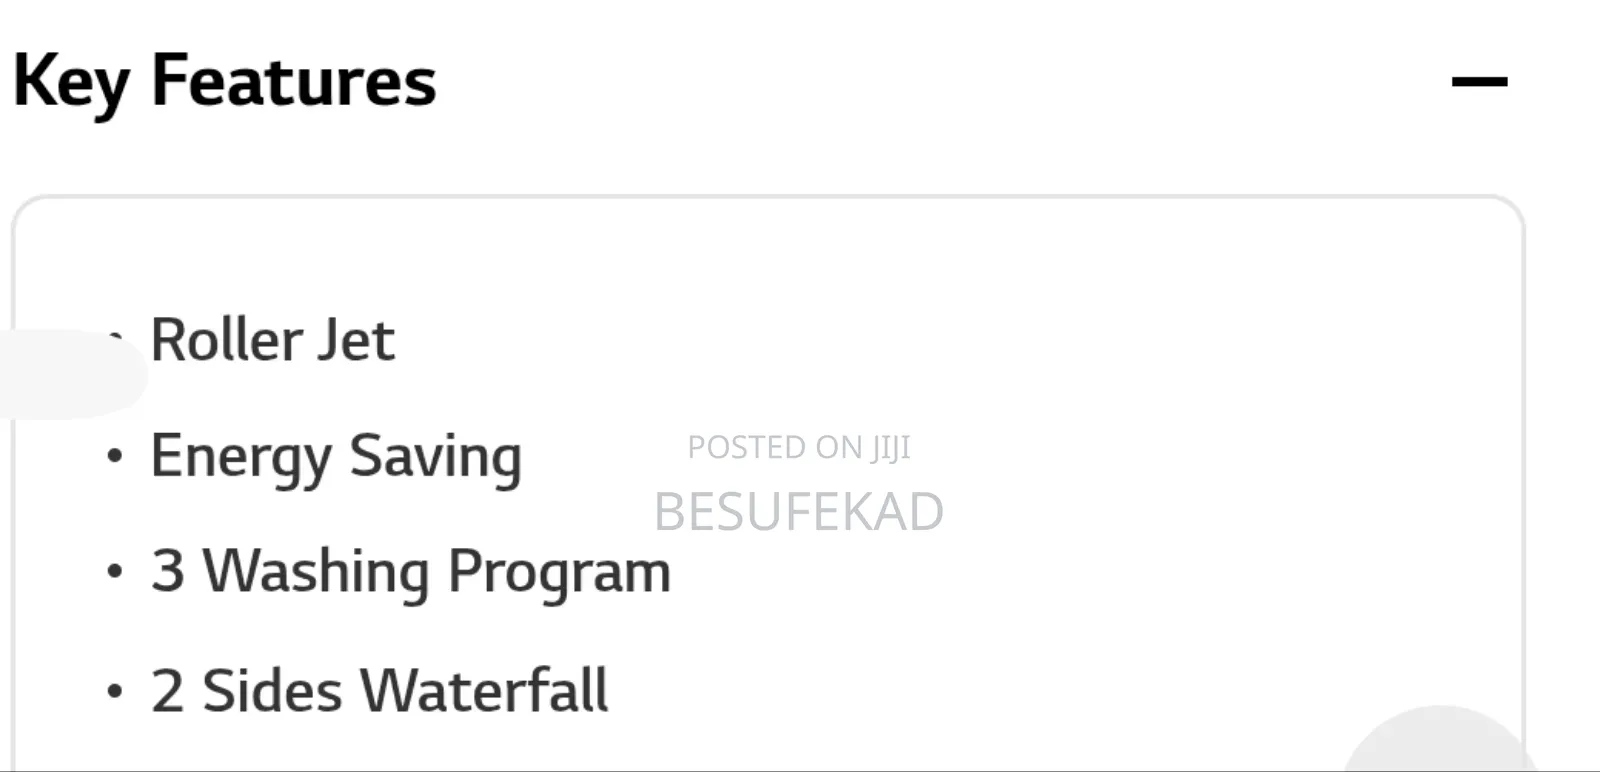Click the bullet before Energy Saving
The image size is (1600, 772).
[115, 457]
